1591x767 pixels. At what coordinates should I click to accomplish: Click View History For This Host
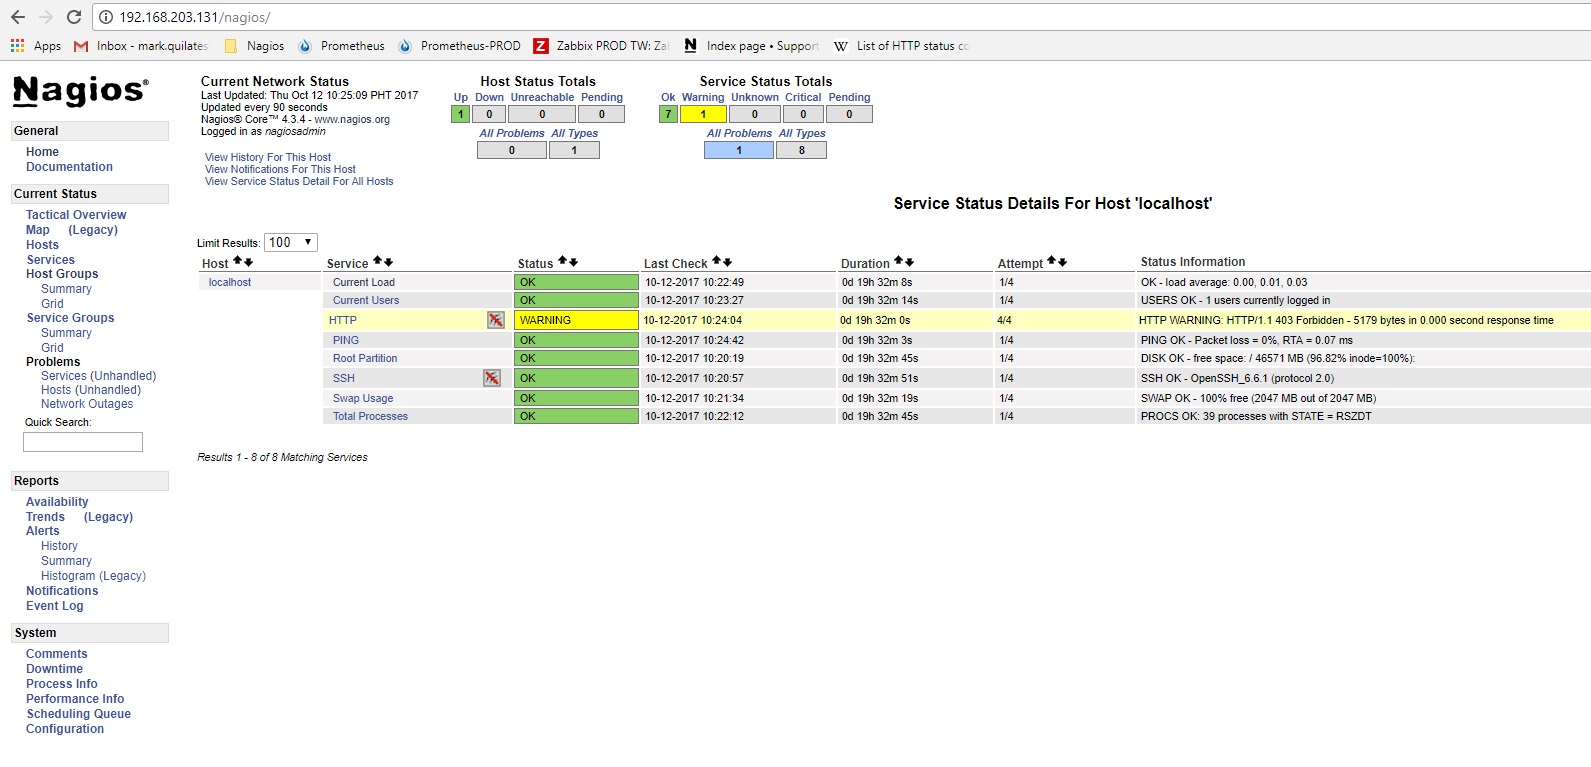(267, 157)
